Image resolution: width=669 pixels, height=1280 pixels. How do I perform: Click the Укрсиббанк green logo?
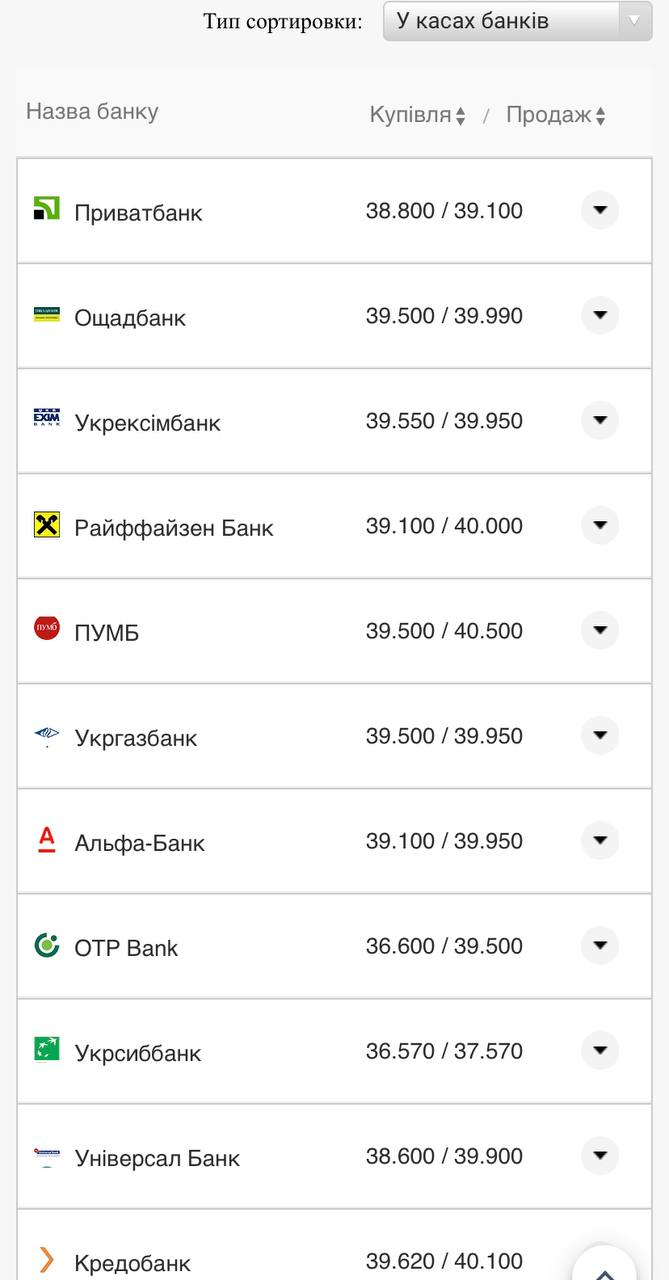click(x=47, y=1049)
